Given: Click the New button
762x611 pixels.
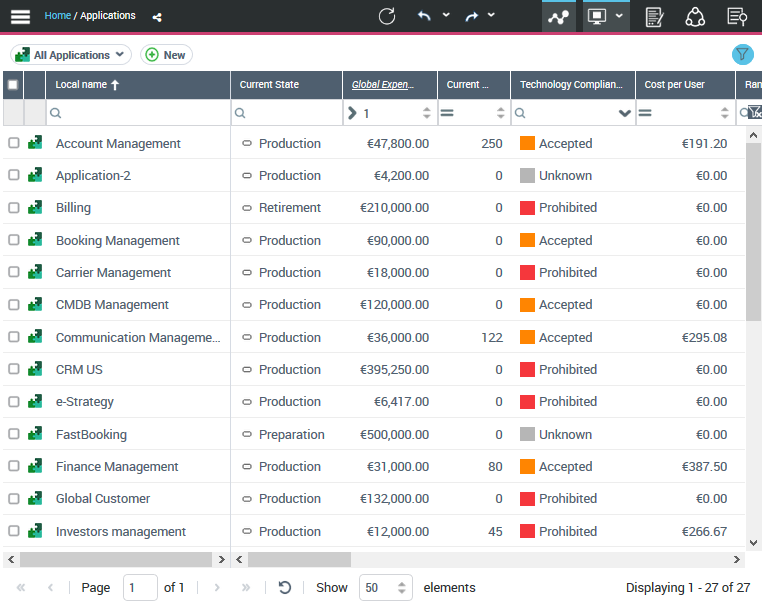Looking at the screenshot, I should [x=166, y=55].
